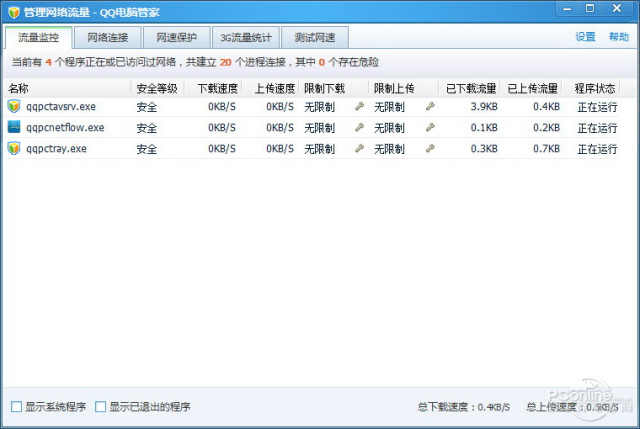Enable 显示系统程序 checkbox
This screenshot has width=640, height=429.
(x=16, y=407)
